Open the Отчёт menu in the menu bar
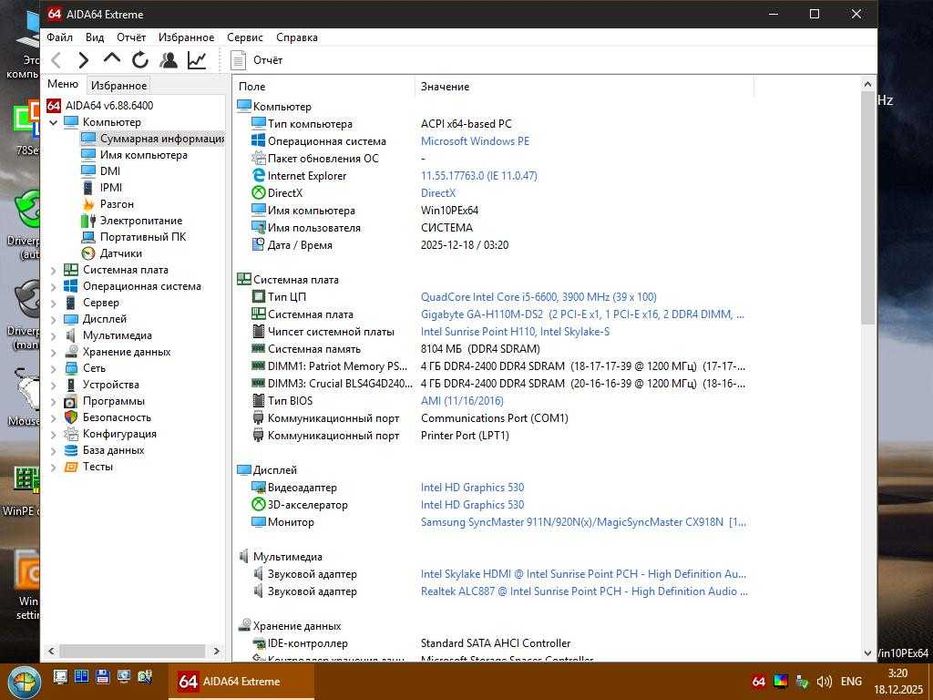Screen dimensions: 933x700 pos(131,37)
